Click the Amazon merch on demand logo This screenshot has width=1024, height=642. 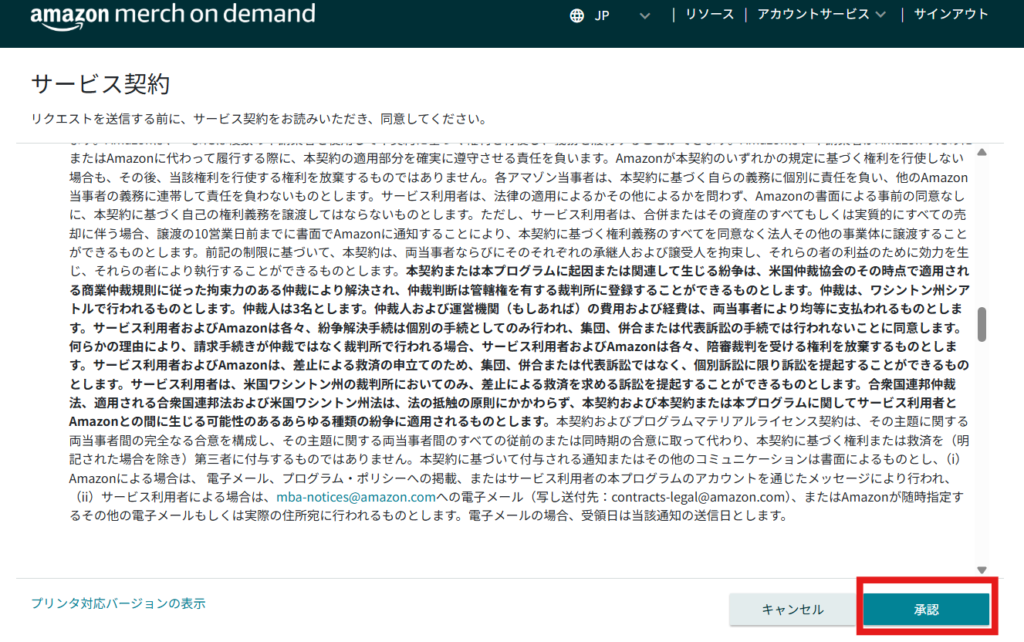click(x=173, y=15)
